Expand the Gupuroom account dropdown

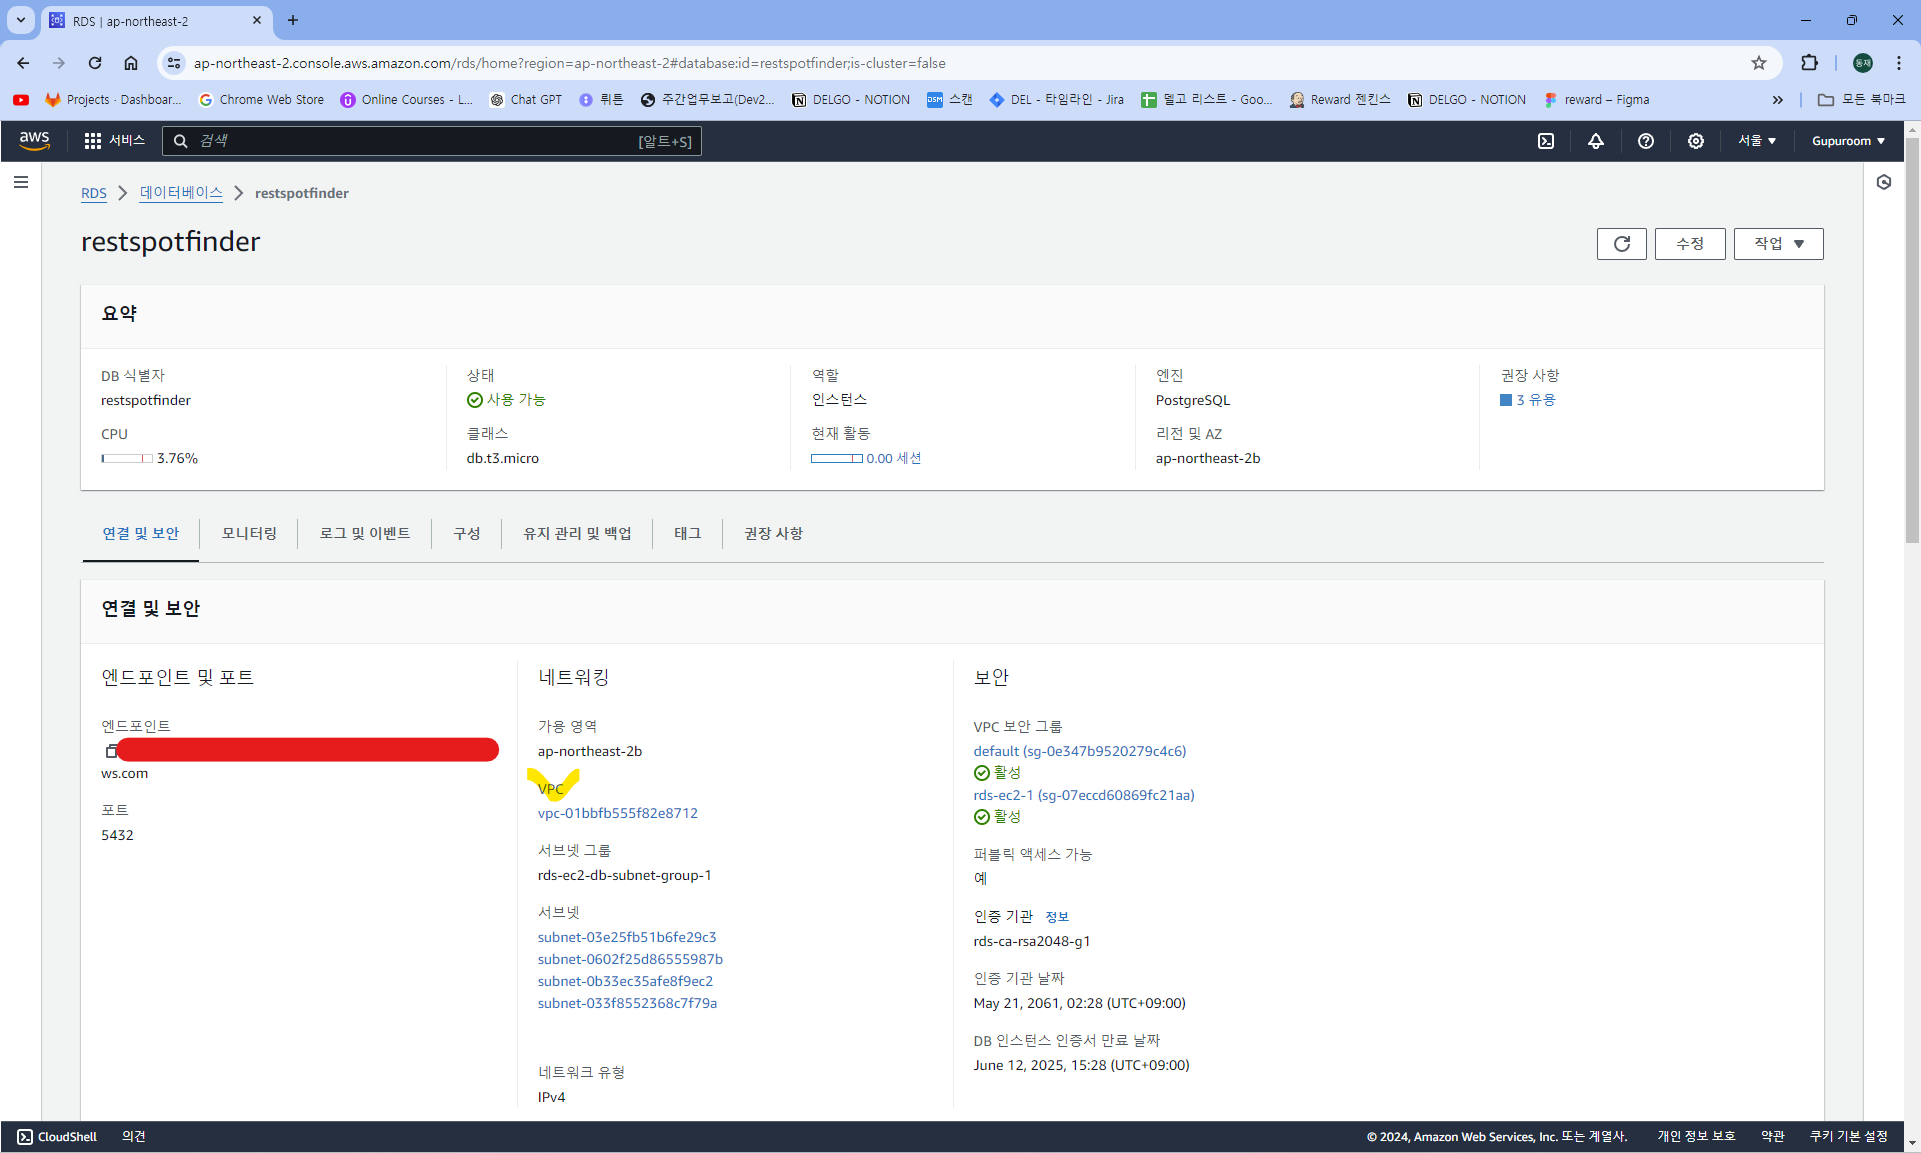1848,141
